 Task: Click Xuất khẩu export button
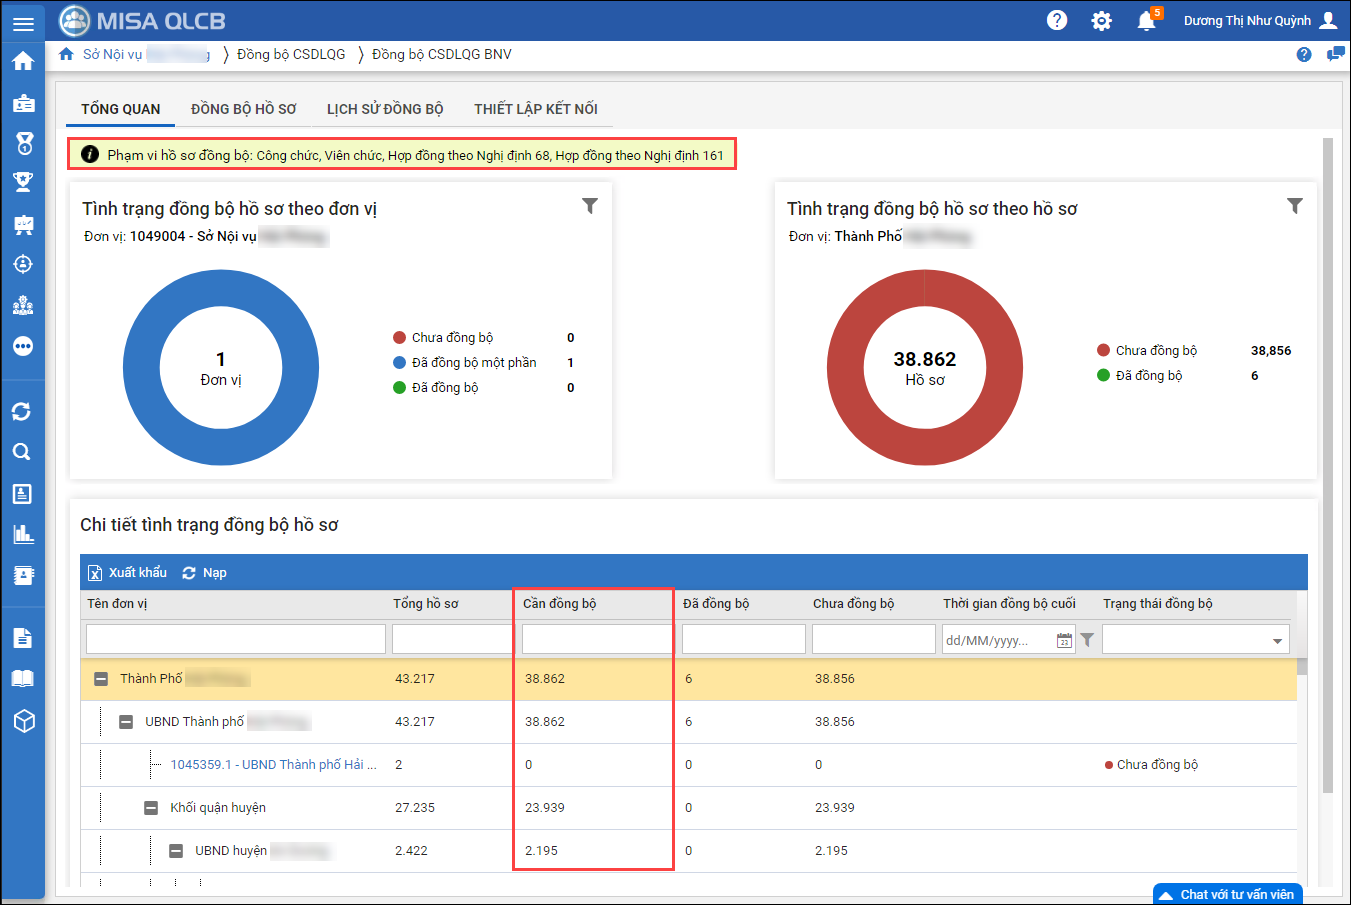(x=127, y=573)
